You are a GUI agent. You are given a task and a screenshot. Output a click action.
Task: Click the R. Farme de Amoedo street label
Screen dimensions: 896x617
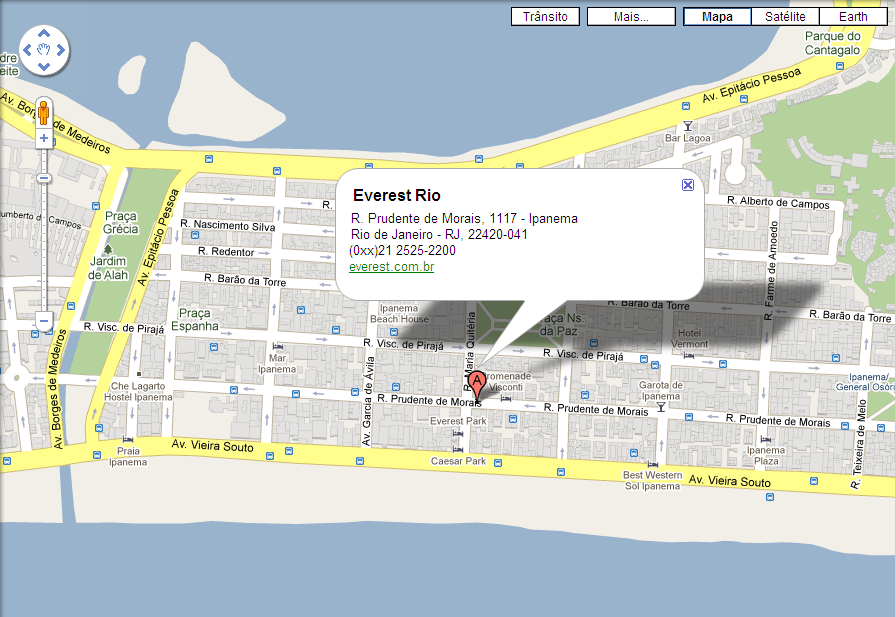[x=772, y=271]
